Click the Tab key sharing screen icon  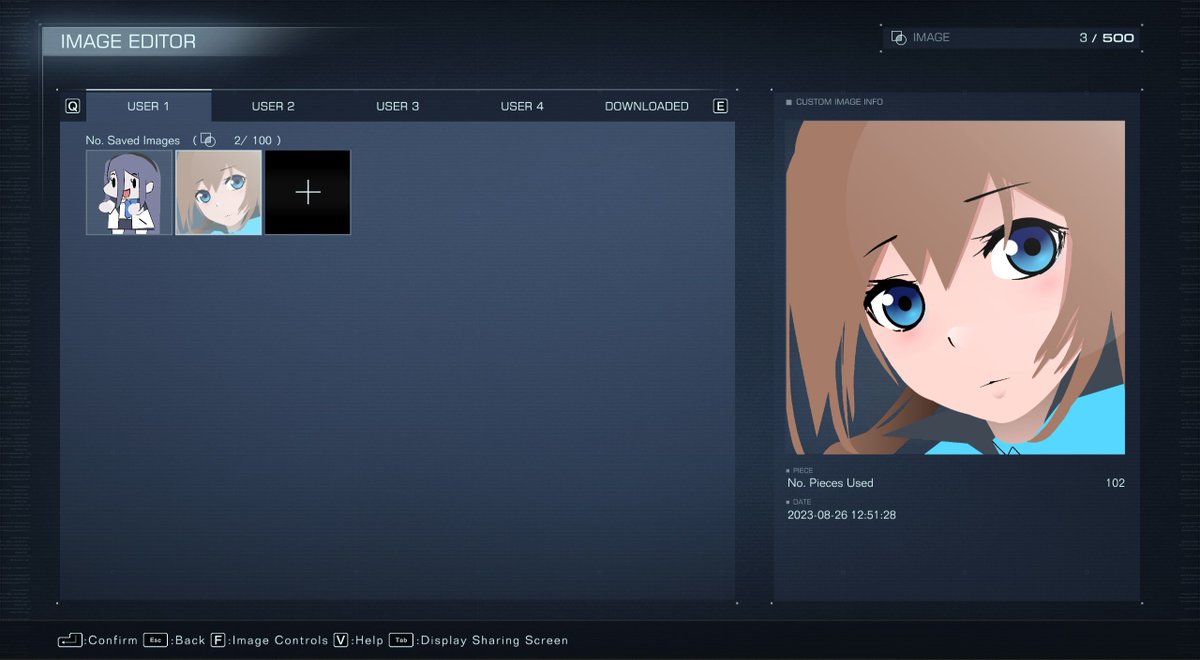pyautogui.click(x=402, y=640)
